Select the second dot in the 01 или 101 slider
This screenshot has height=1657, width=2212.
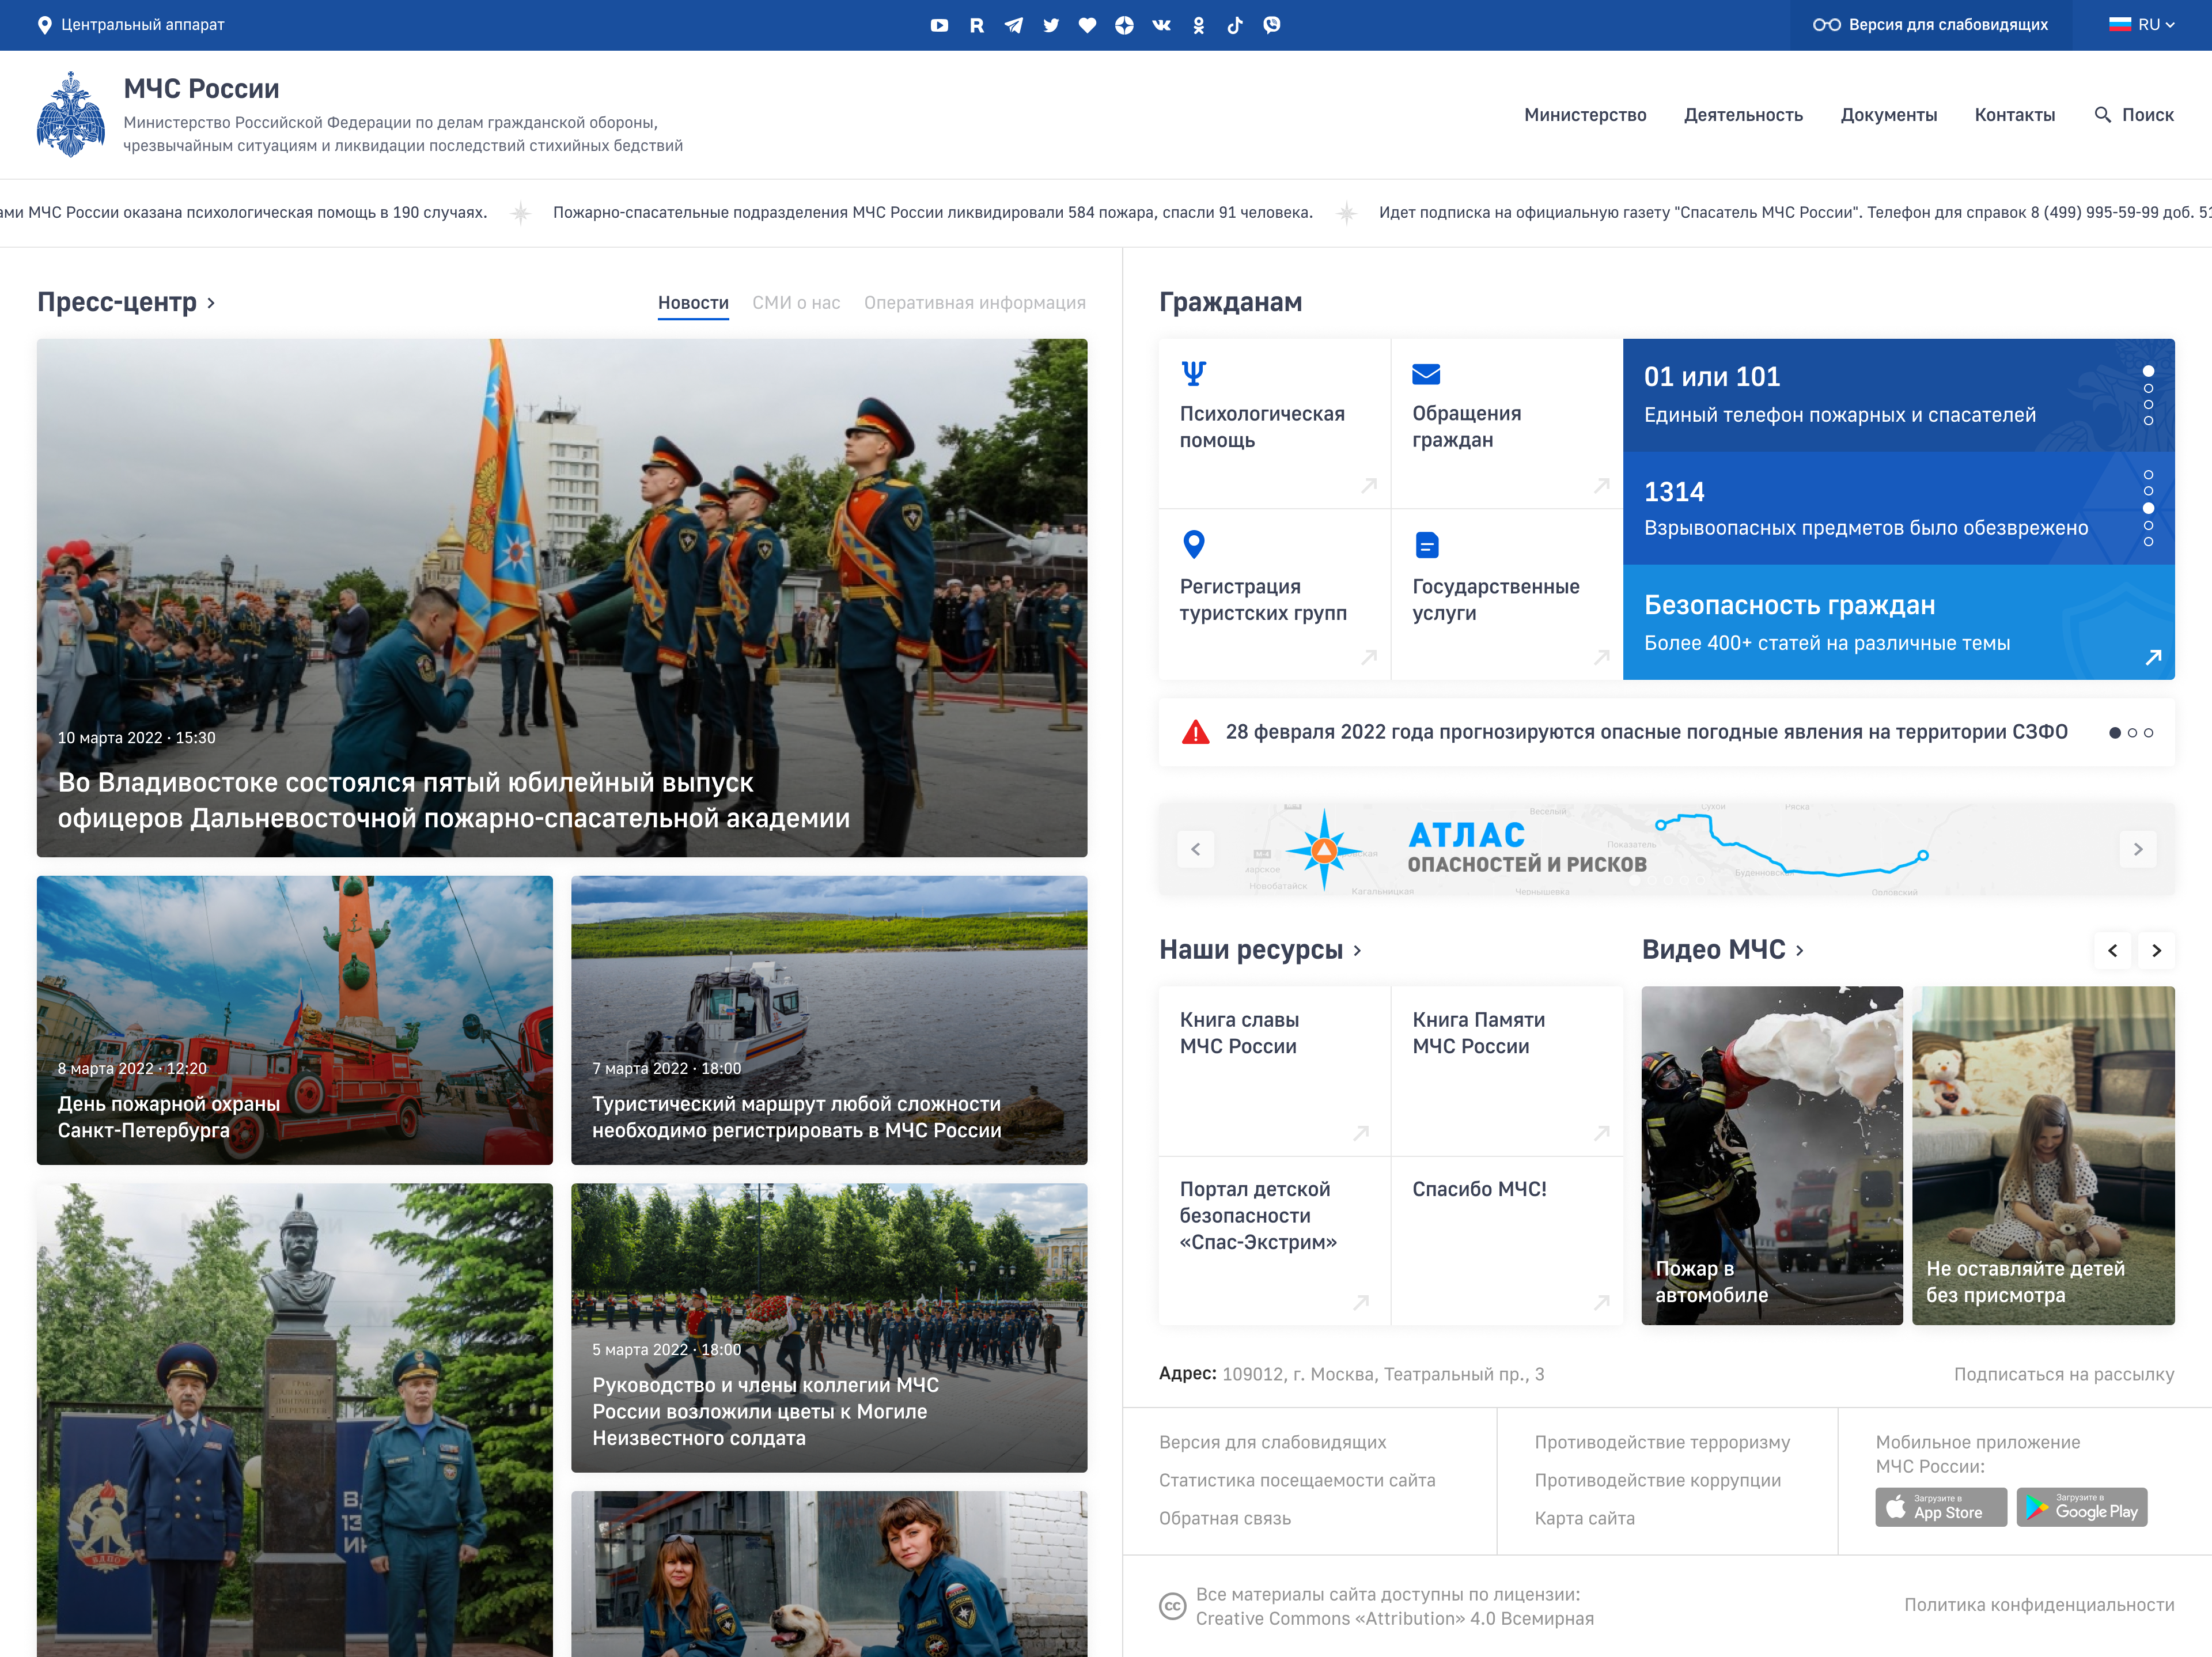(2148, 388)
